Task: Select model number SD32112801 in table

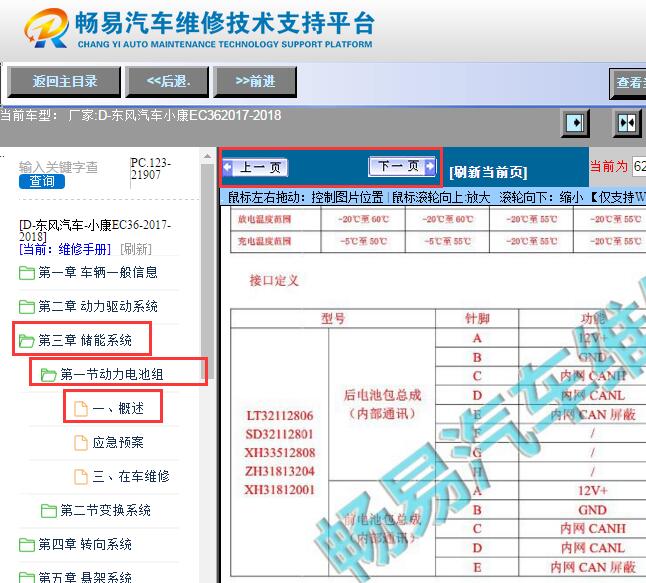Action: 280,434
